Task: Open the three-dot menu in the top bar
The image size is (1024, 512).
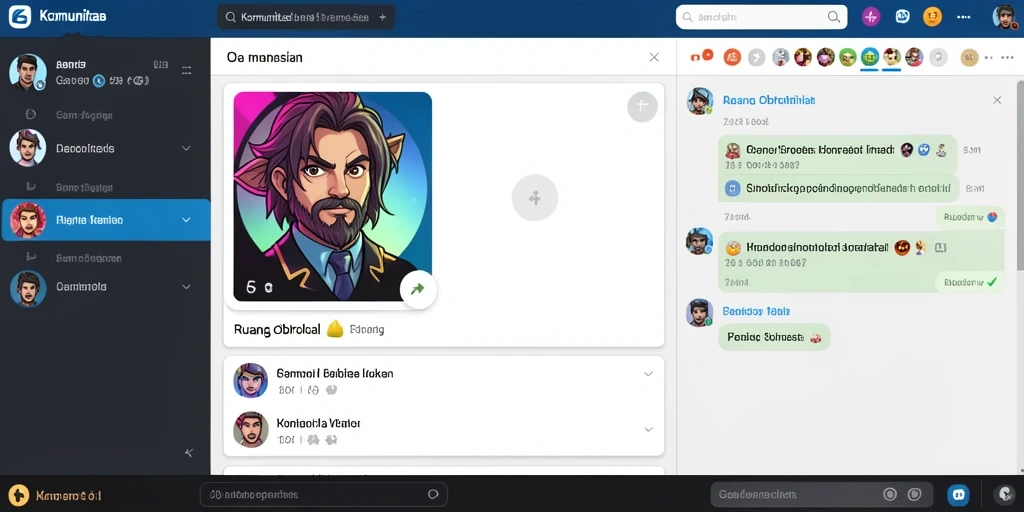Action: (964, 17)
